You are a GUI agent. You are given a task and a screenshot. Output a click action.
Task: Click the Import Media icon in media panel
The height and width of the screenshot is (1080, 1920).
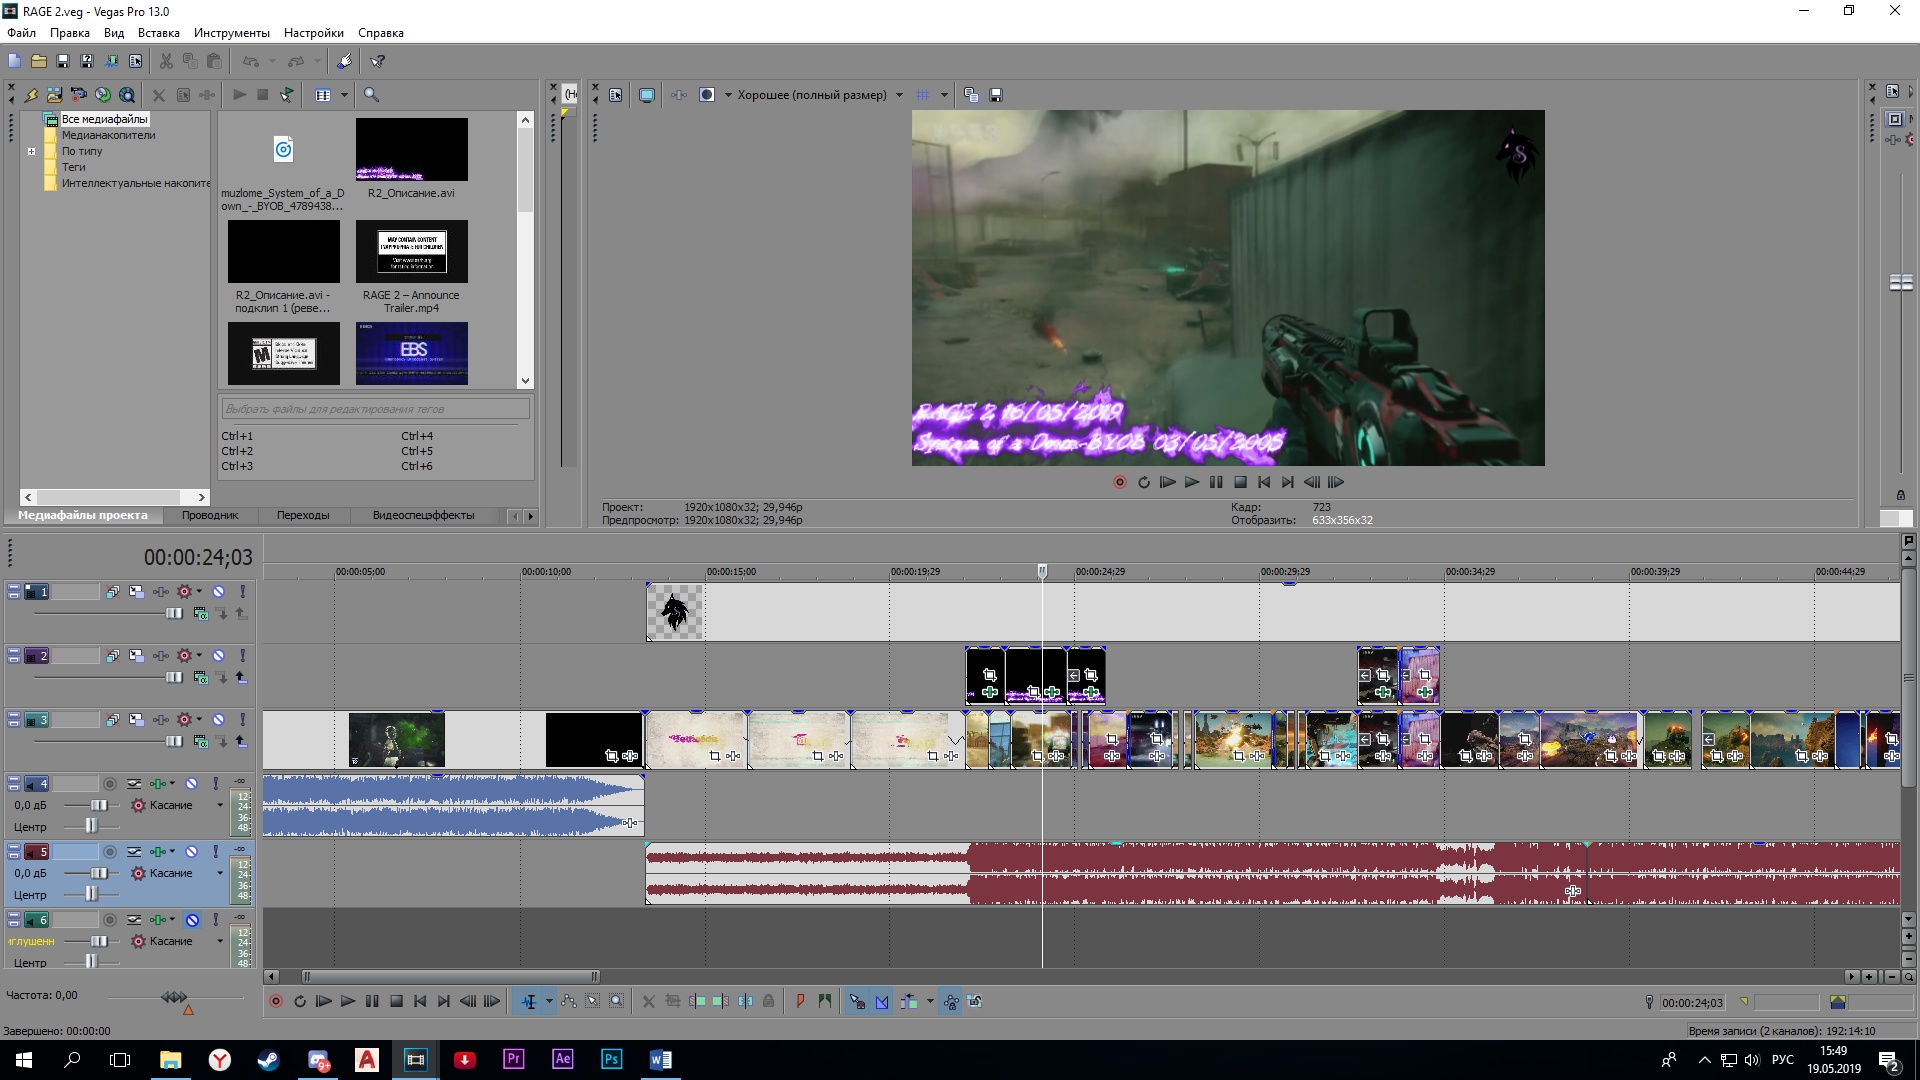54,95
